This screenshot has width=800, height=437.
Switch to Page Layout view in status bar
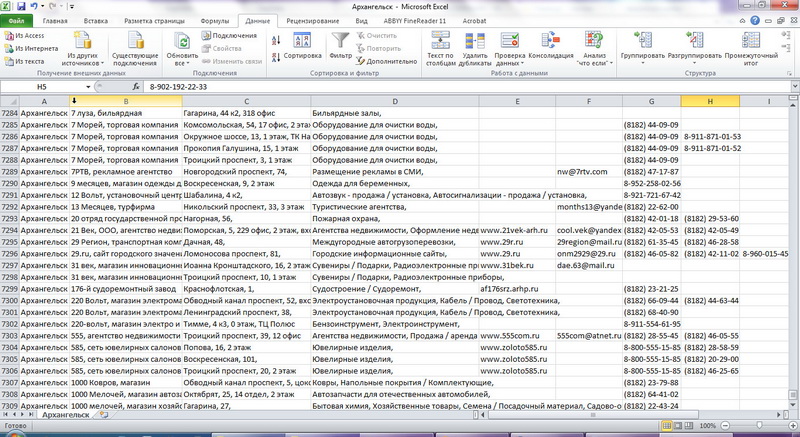[x=678, y=425]
